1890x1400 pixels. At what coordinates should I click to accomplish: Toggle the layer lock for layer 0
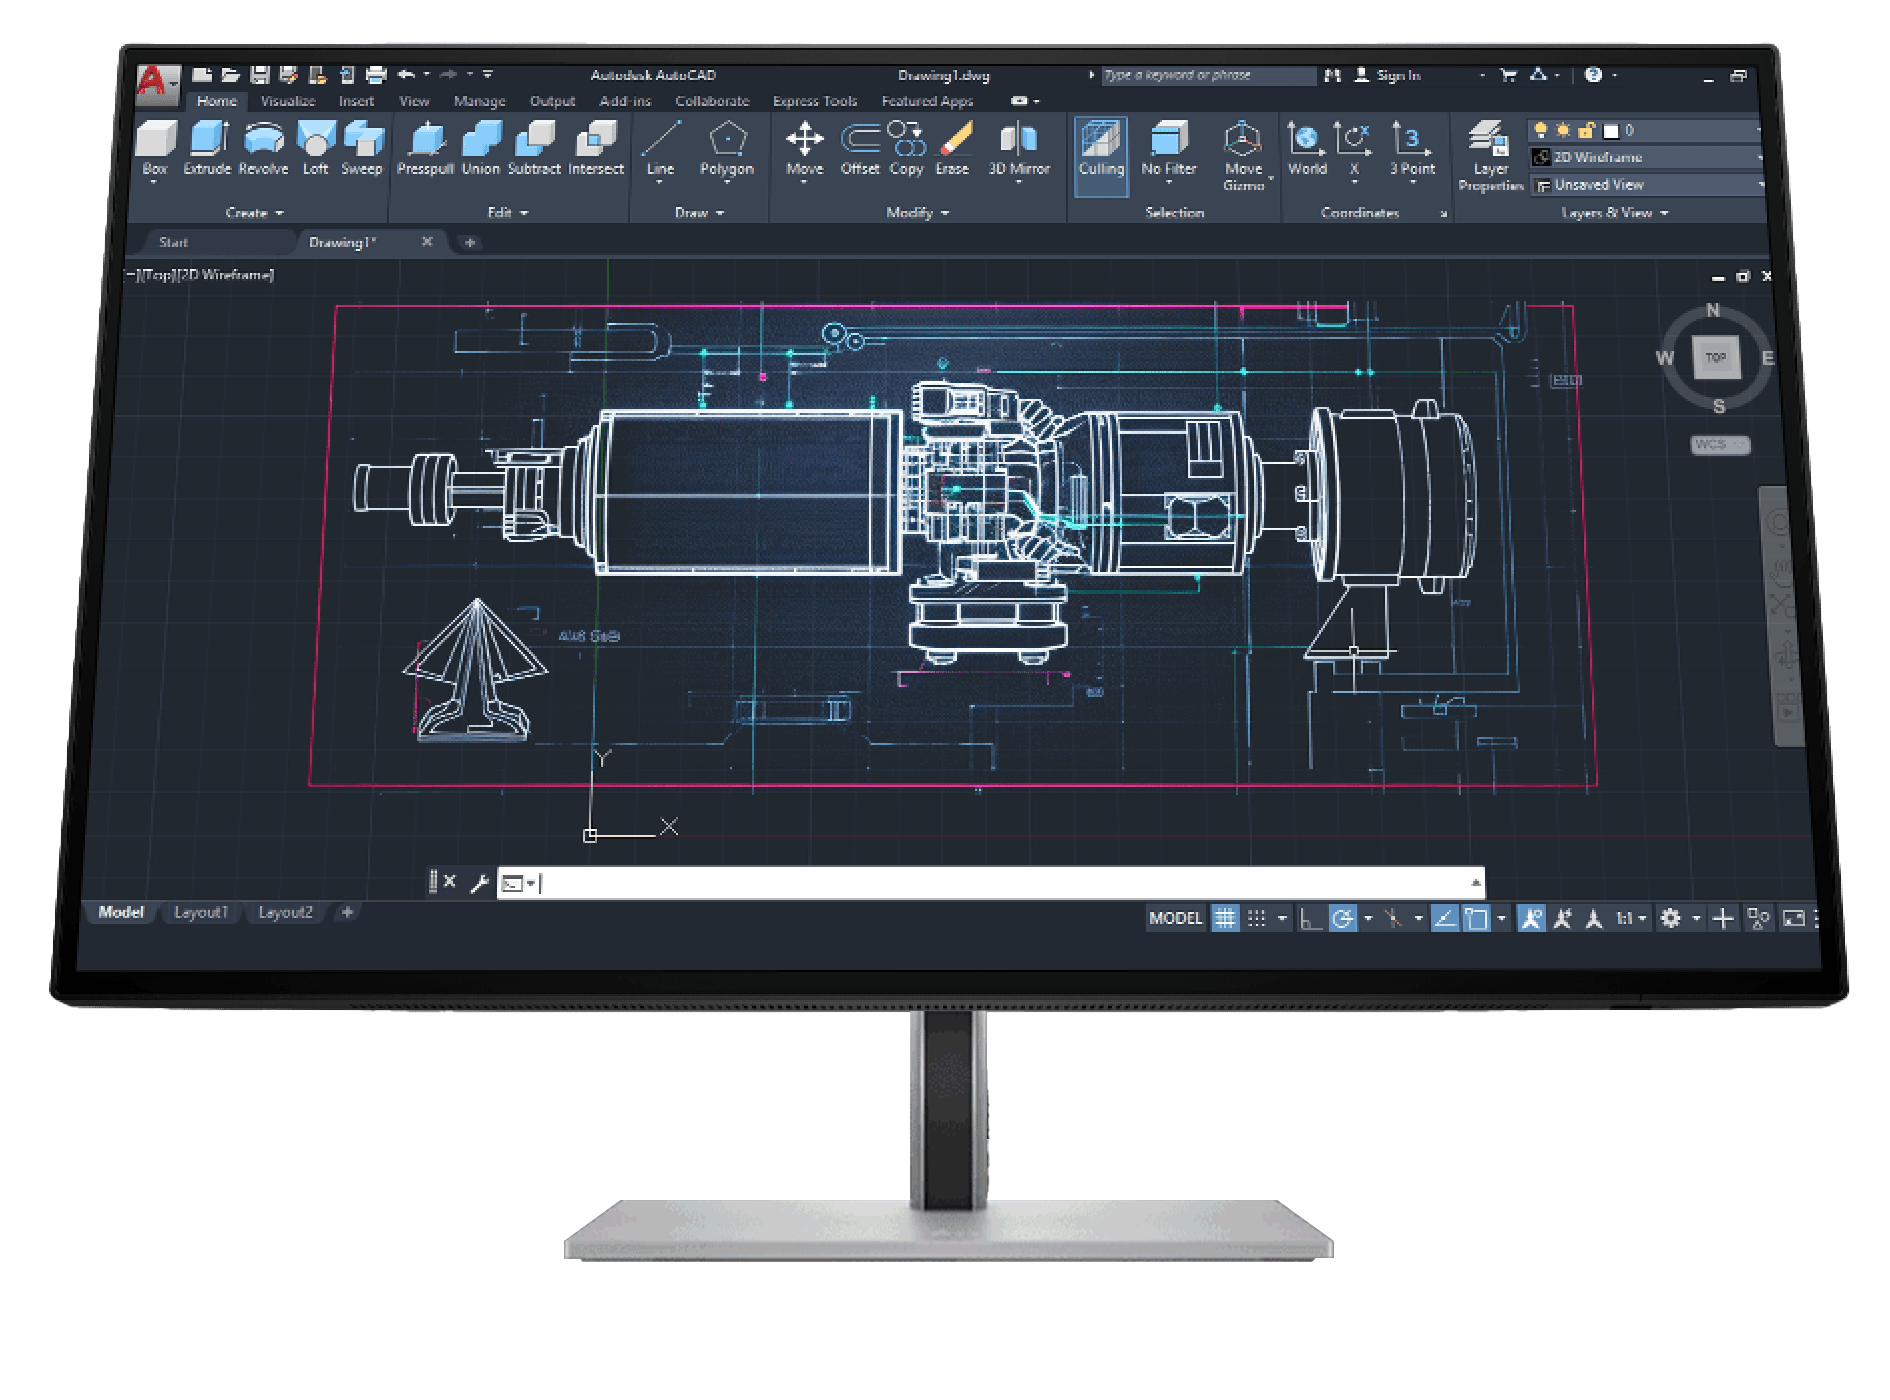(x=1585, y=129)
